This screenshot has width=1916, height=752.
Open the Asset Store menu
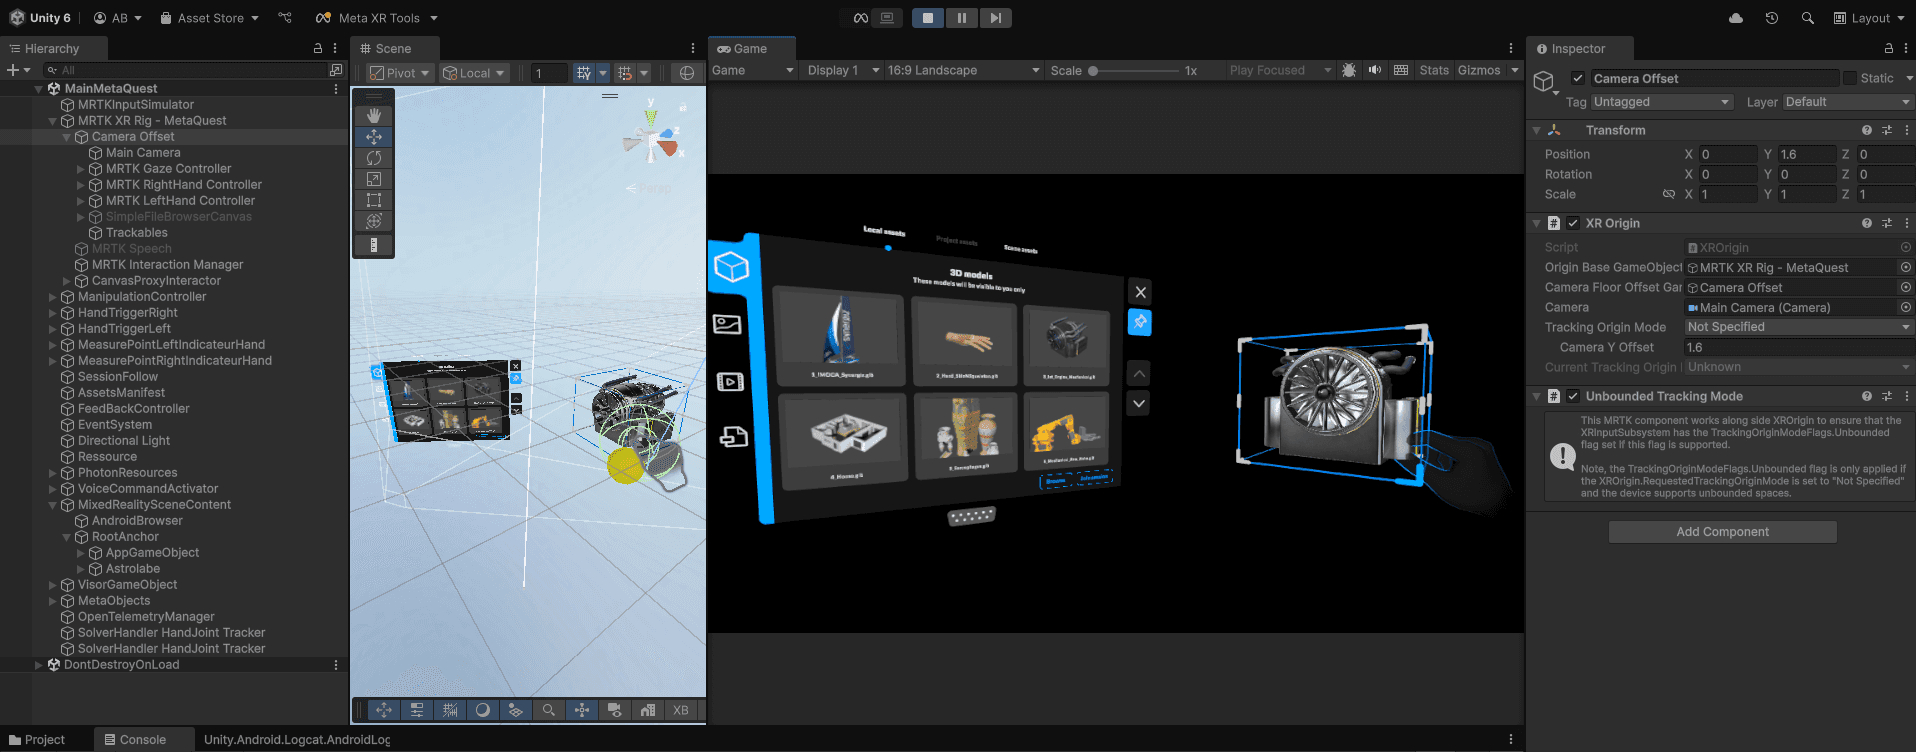[x=209, y=18]
